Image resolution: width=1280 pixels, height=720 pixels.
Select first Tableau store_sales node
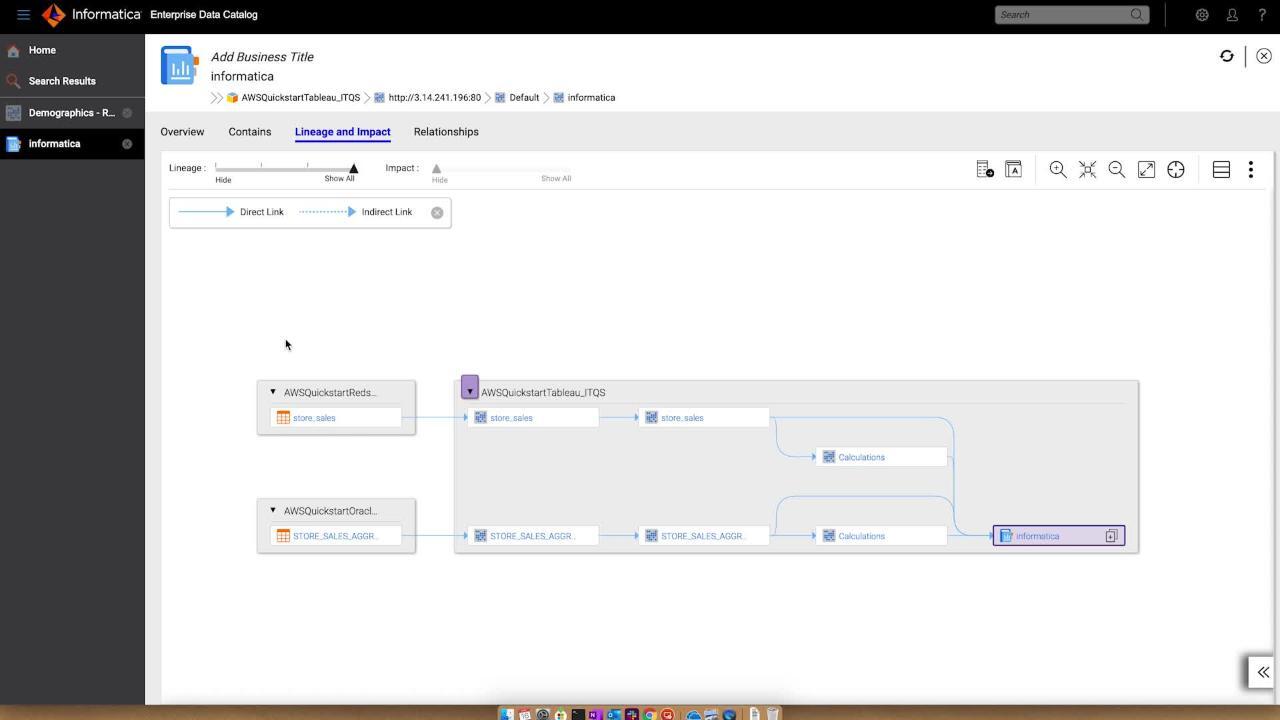coord(534,418)
